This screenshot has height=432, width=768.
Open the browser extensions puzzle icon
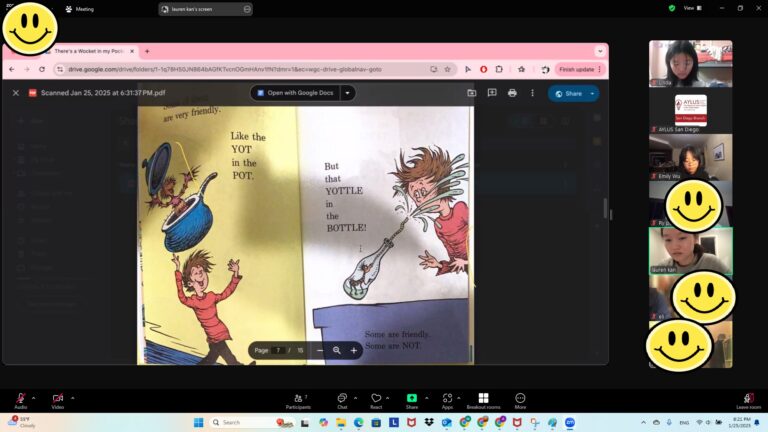coord(499,70)
